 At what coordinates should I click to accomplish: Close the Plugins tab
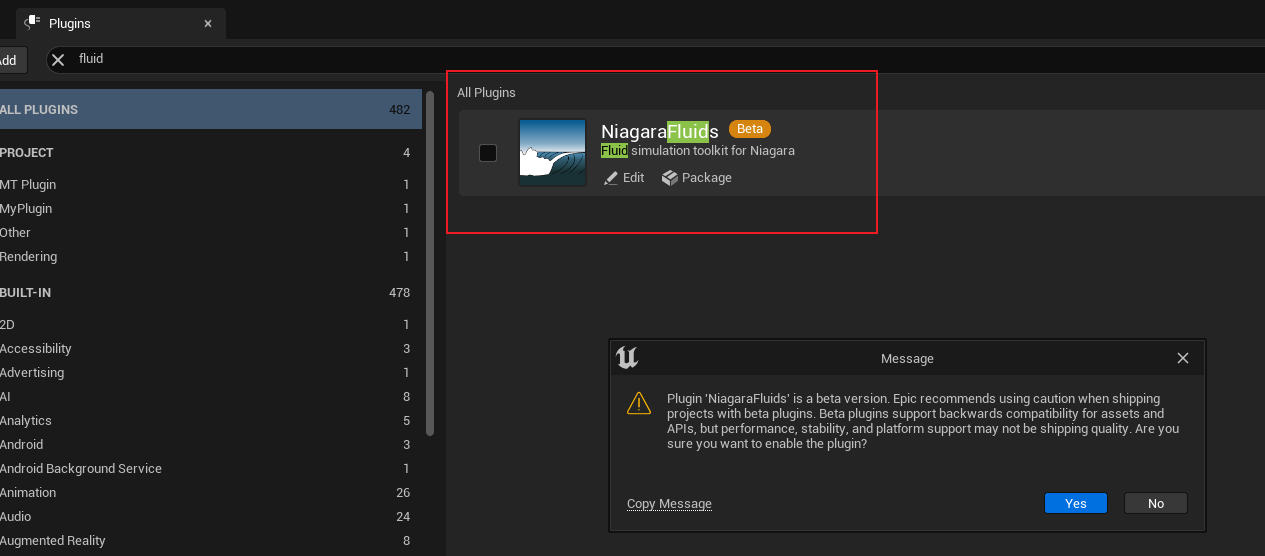(x=208, y=23)
